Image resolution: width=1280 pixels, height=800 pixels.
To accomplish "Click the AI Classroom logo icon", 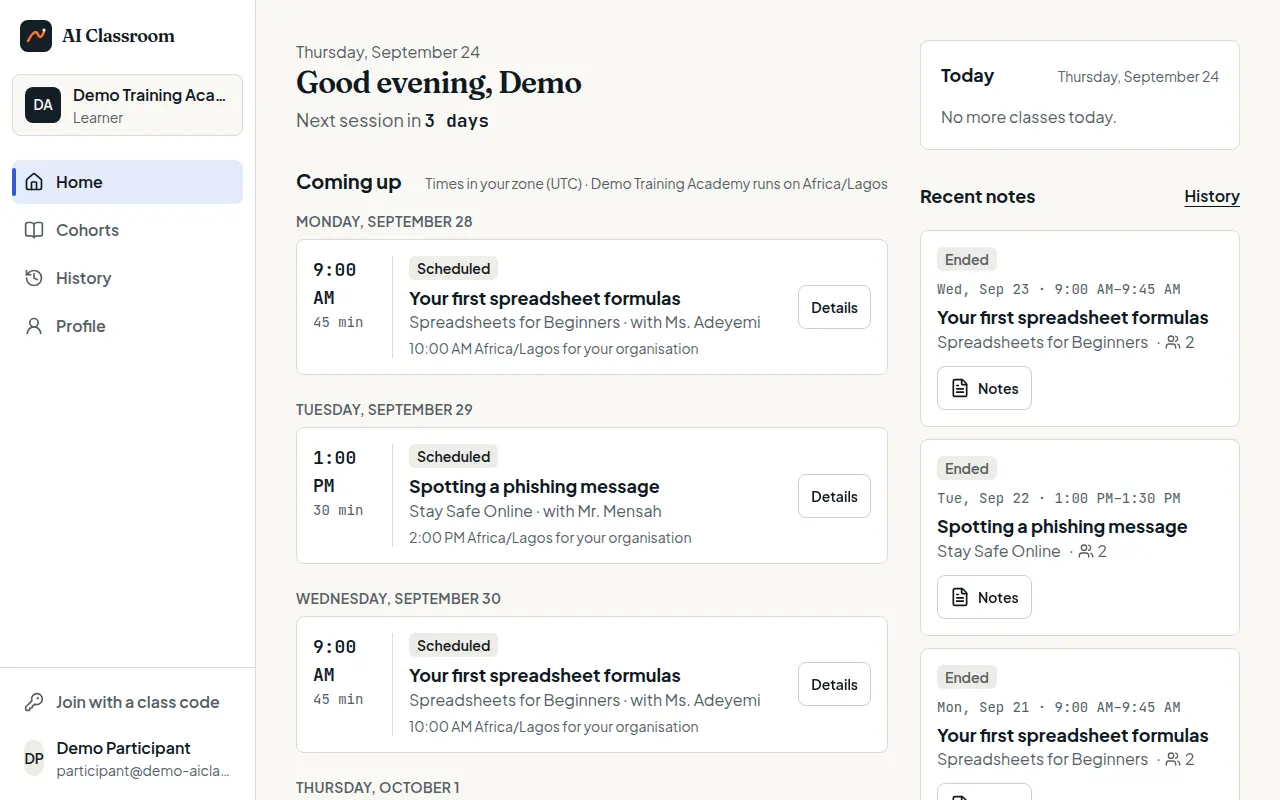I will click(x=36, y=36).
